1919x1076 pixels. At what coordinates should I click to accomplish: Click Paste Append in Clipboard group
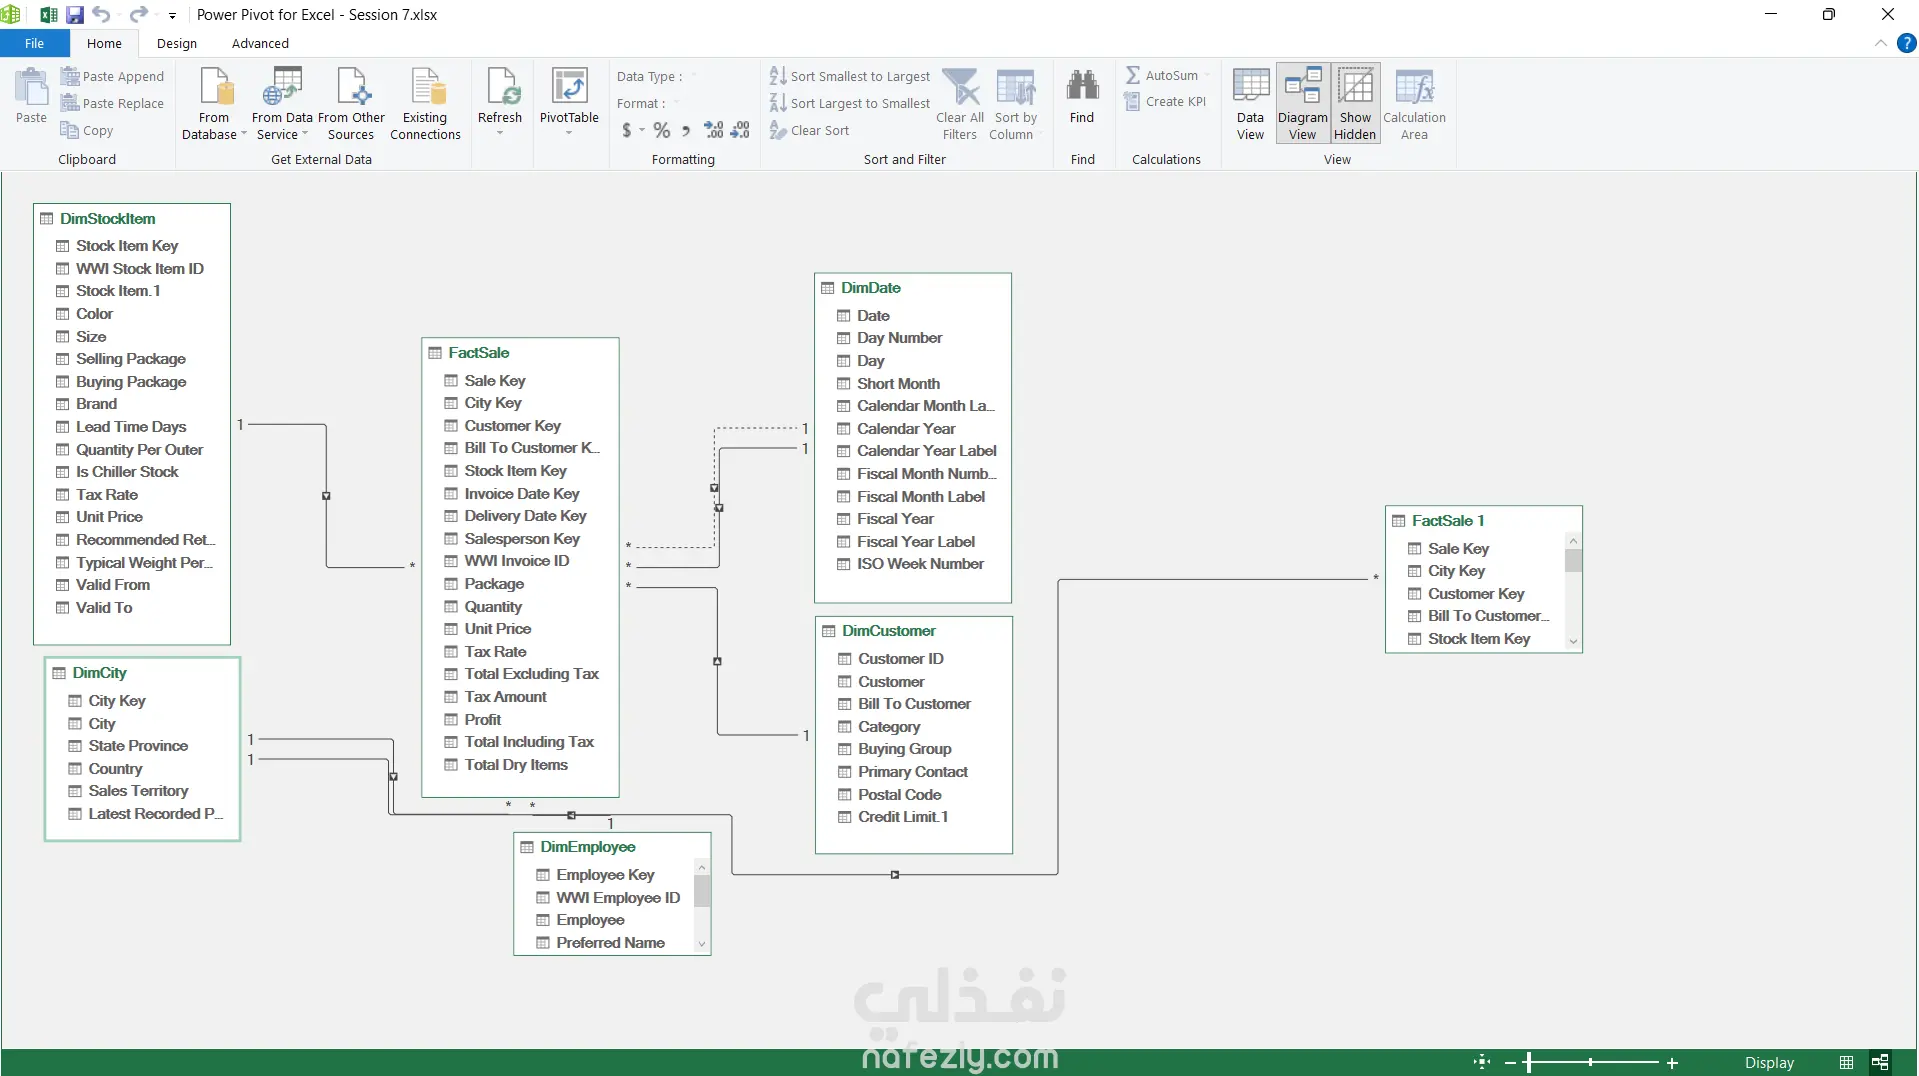(x=112, y=76)
